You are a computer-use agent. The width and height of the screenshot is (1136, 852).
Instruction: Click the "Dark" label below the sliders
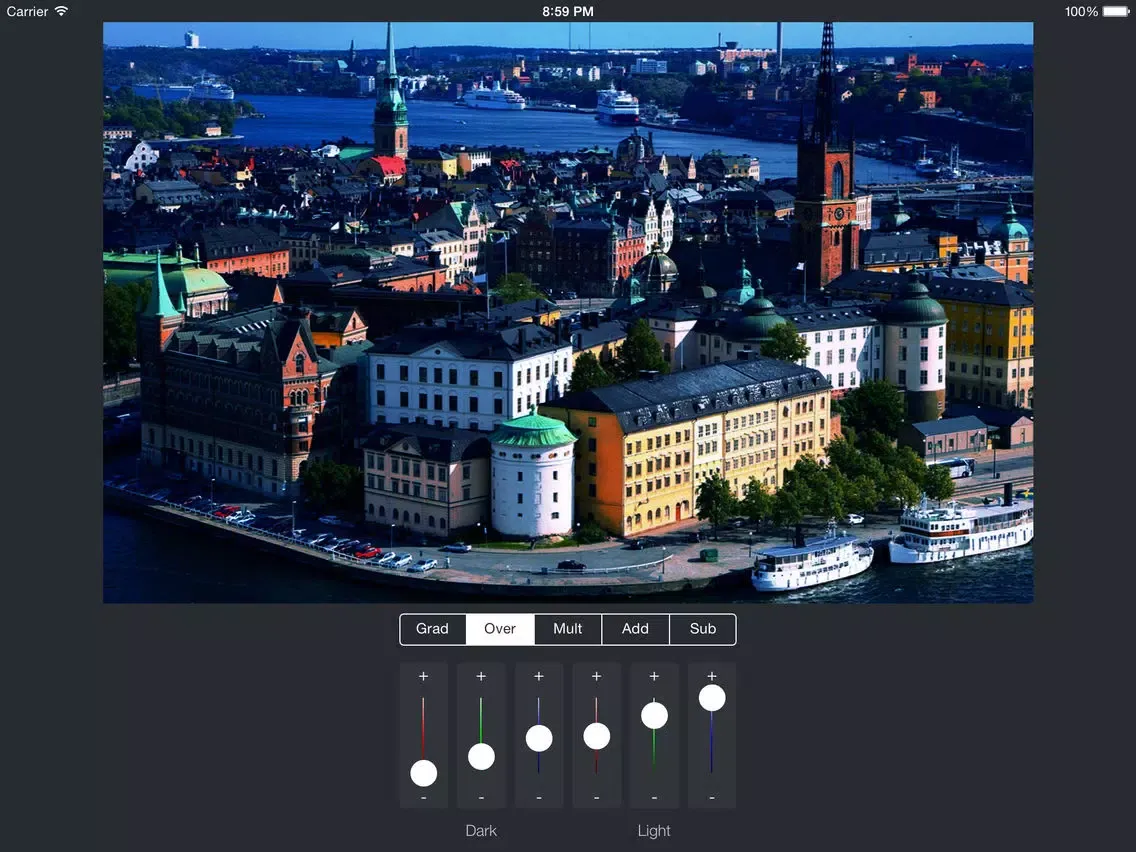point(481,831)
